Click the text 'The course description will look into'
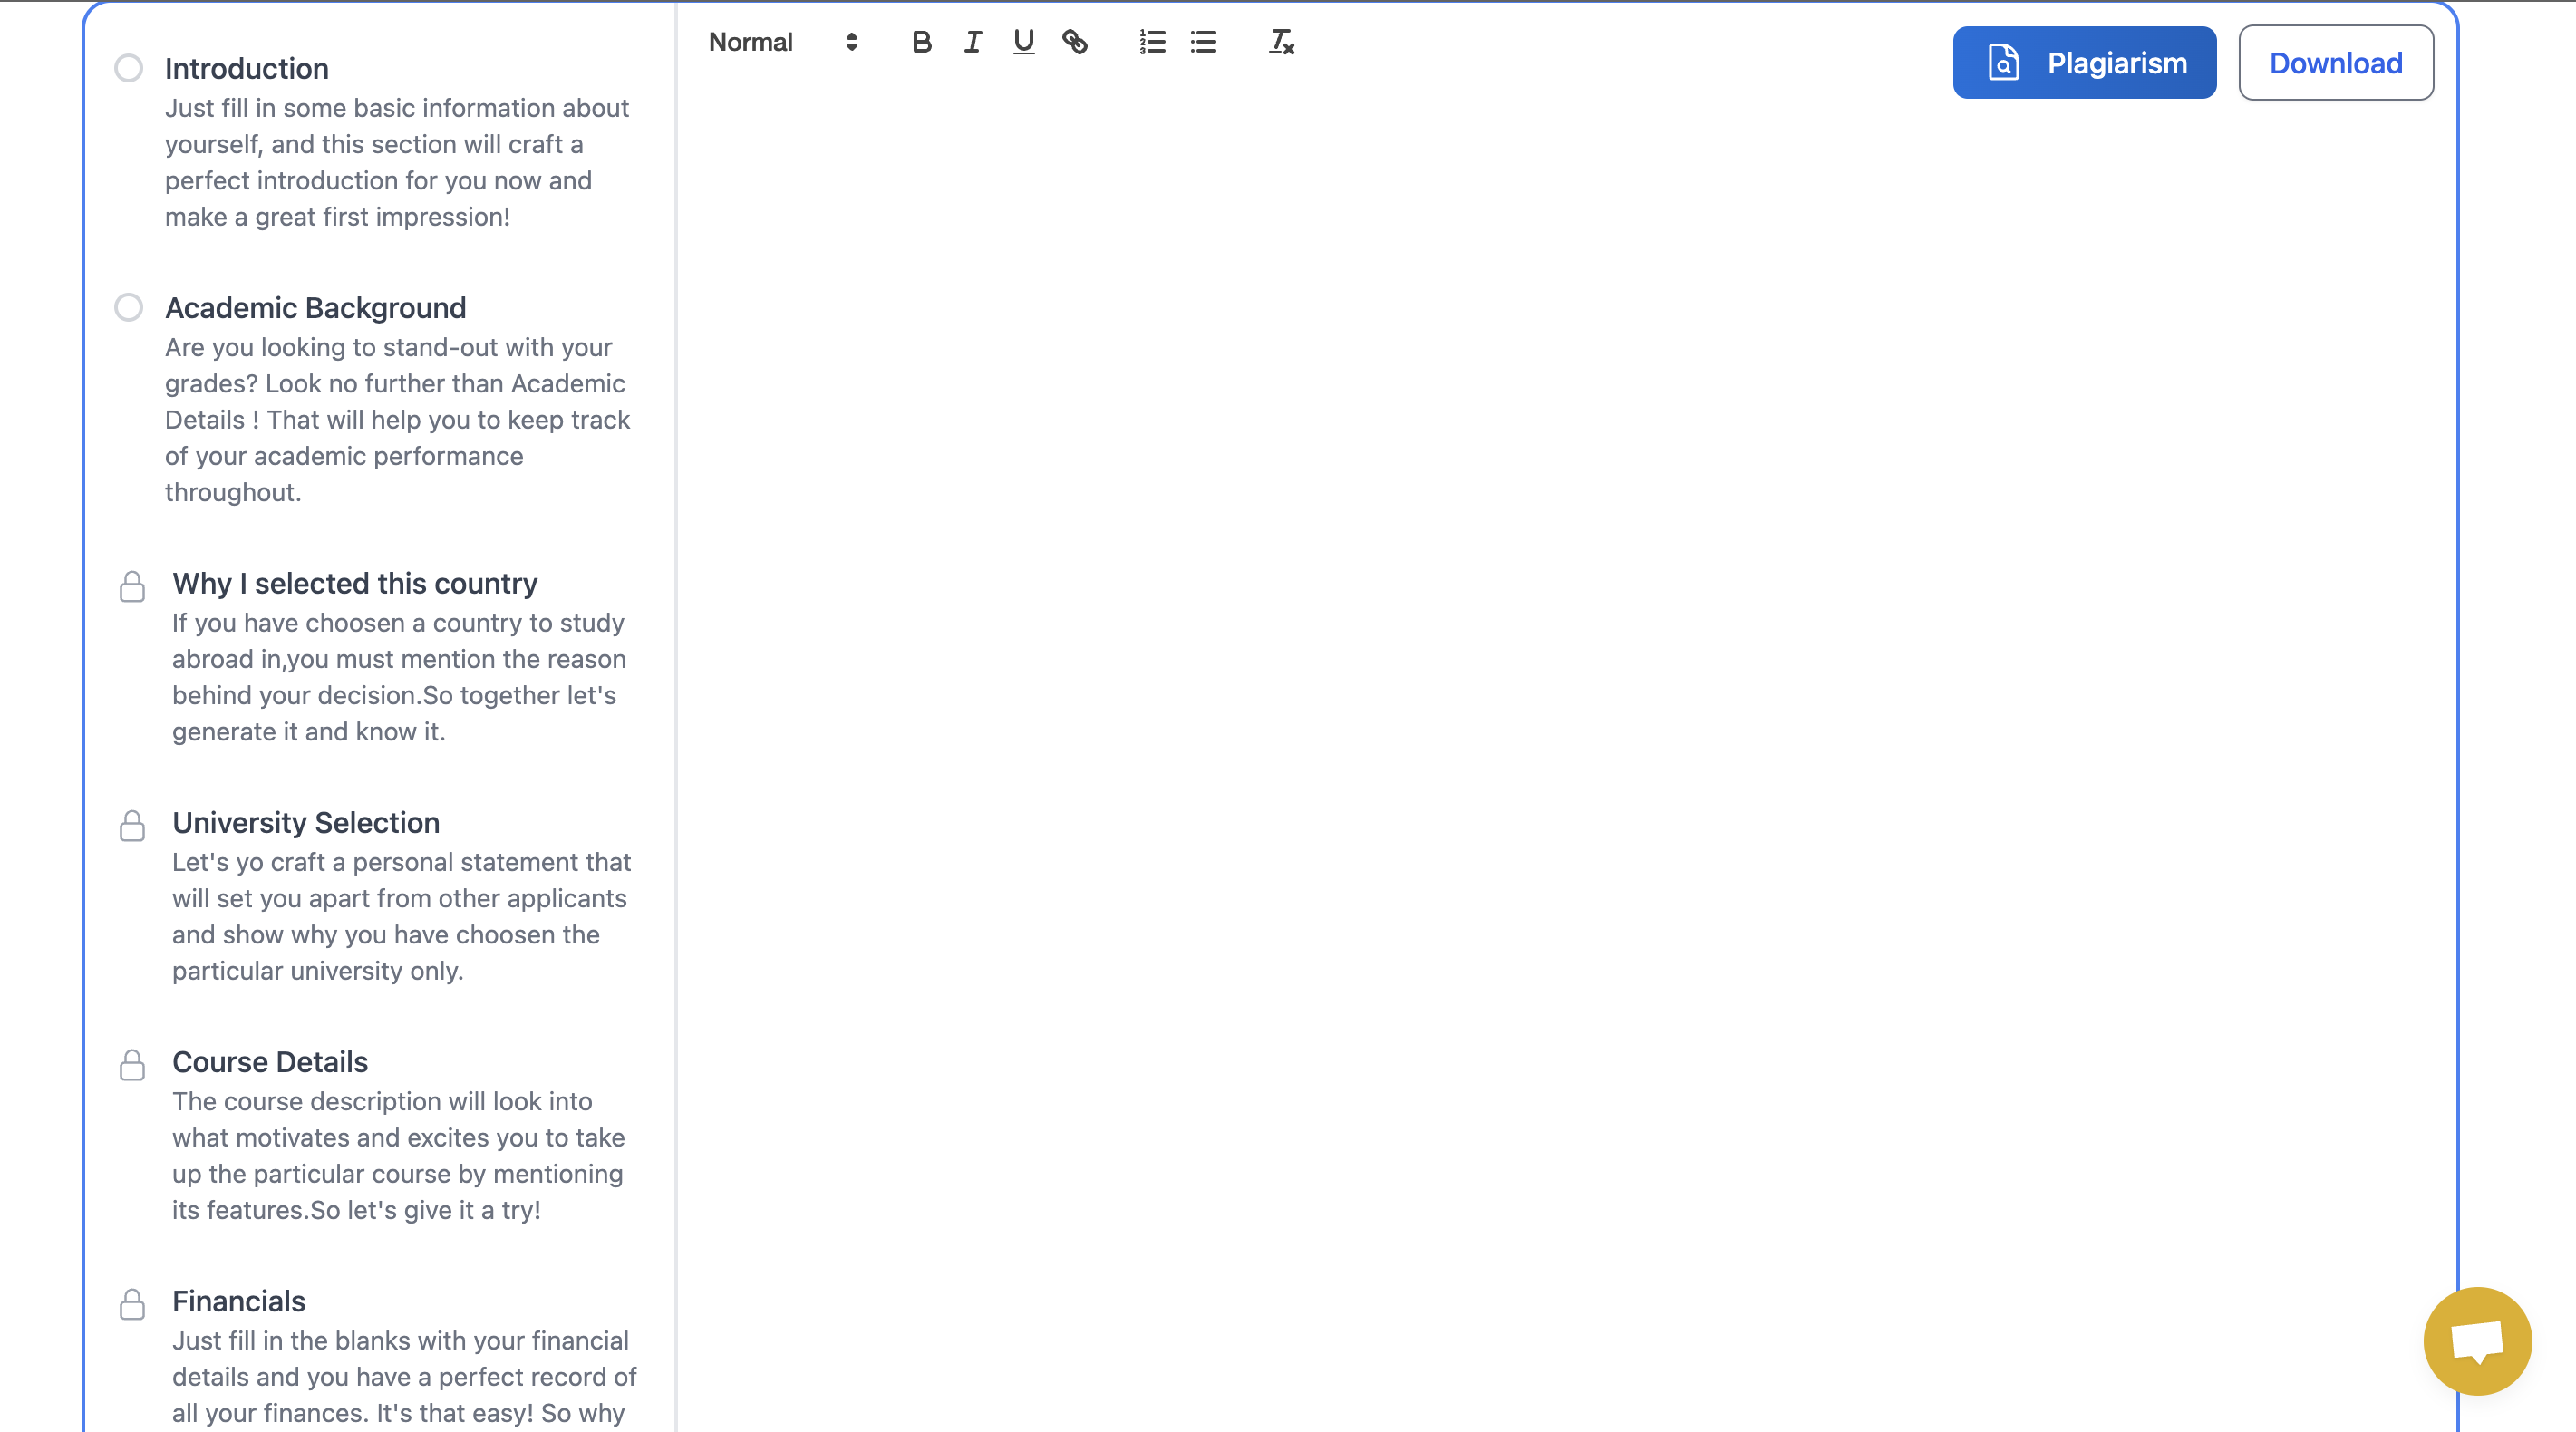The width and height of the screenshot is (2576, 1432). (x=382, y=1101)
